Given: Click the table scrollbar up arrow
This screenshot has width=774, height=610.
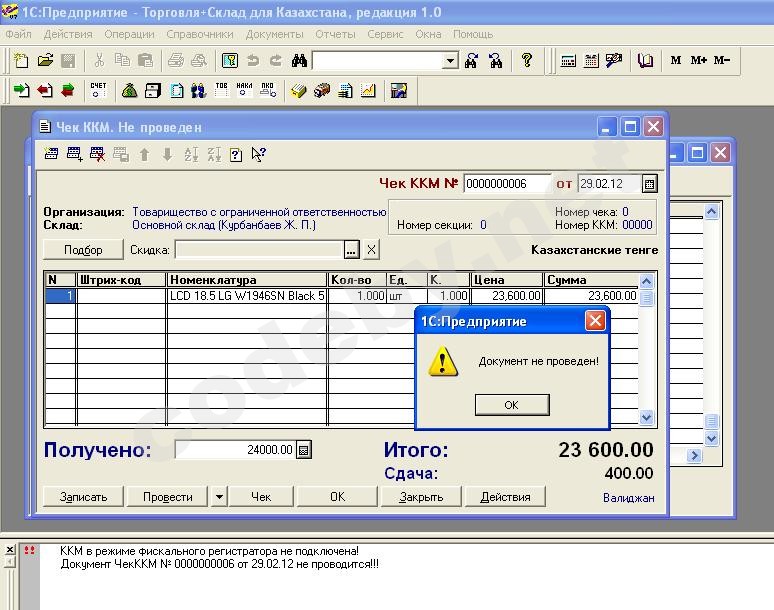Looking at the screenshot, I should coord(646,282).
